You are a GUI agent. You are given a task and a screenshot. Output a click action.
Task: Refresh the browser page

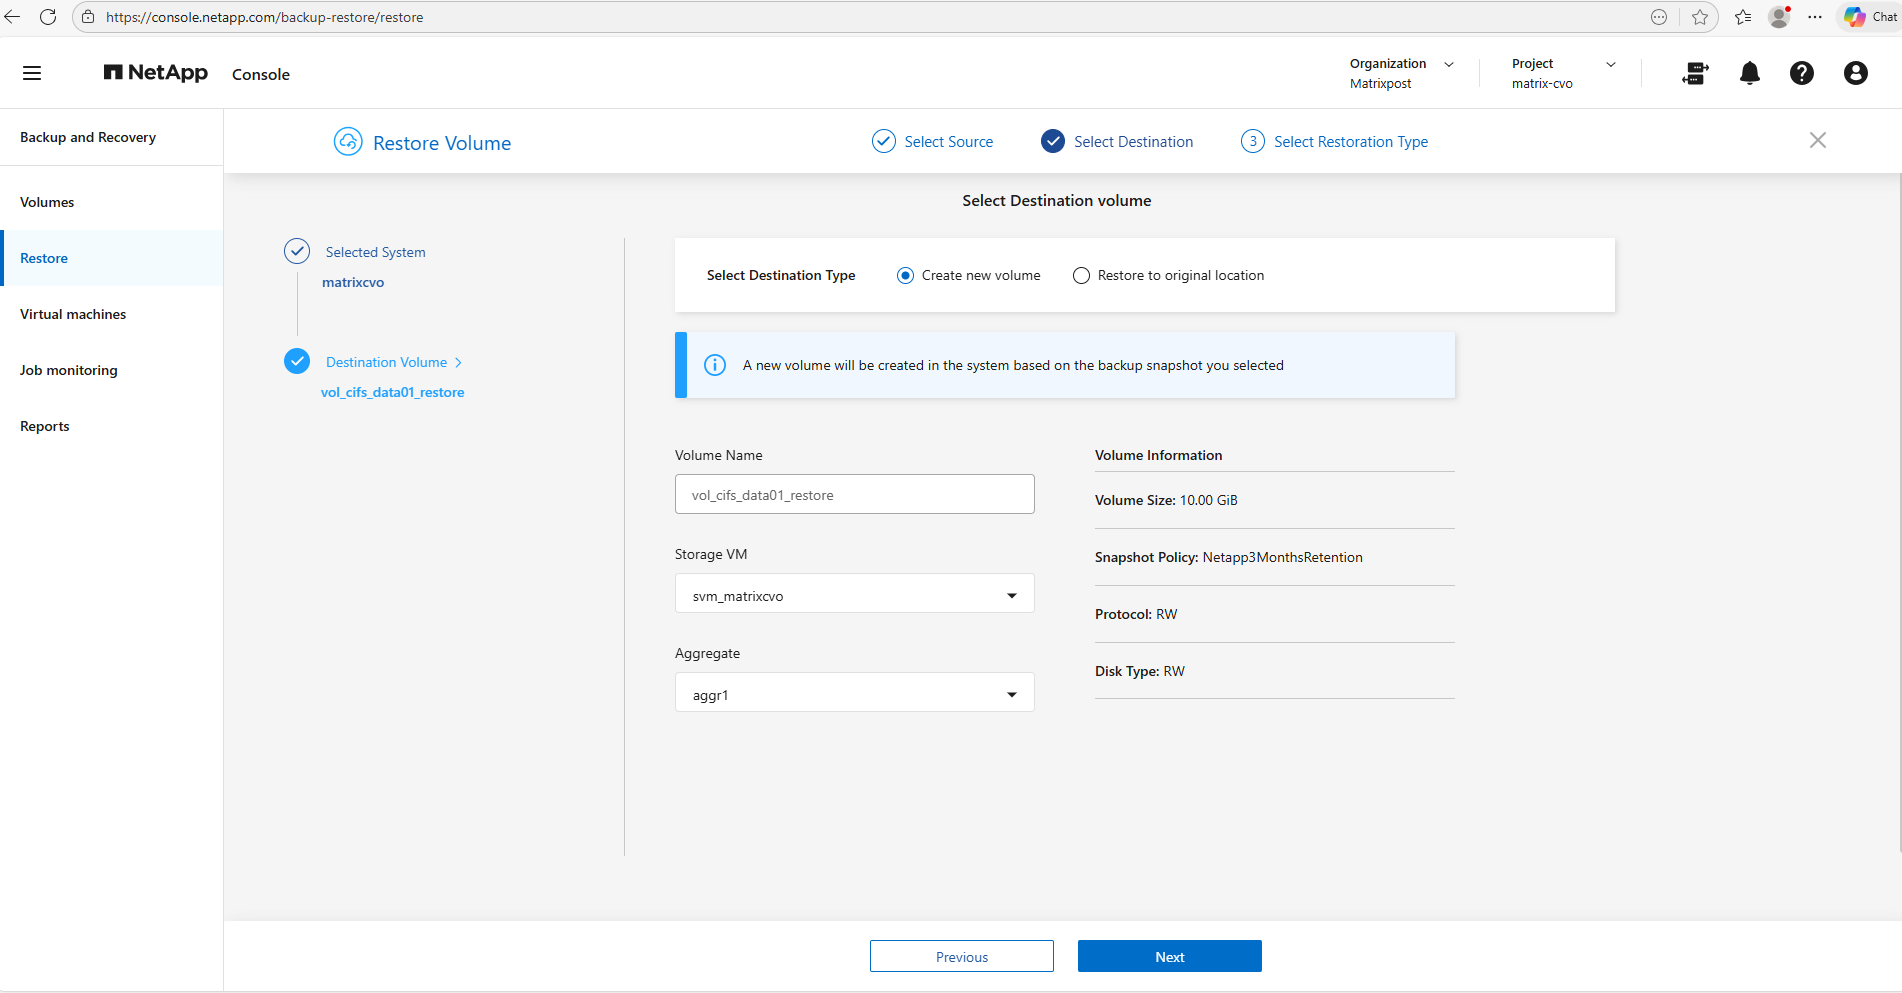coord(47,17)
